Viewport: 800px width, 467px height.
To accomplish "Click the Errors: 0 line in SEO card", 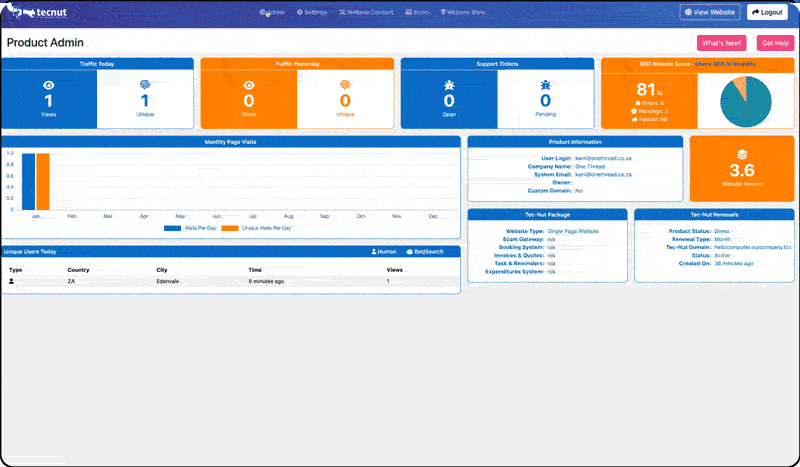I will click(649, 103).
